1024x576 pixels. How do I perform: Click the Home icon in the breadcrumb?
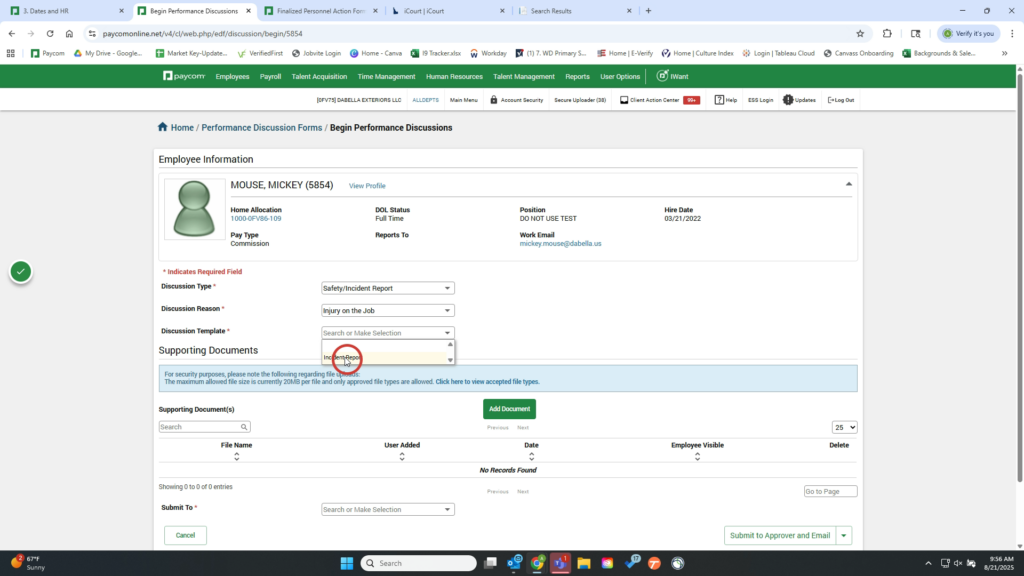[x=163, y=127]
